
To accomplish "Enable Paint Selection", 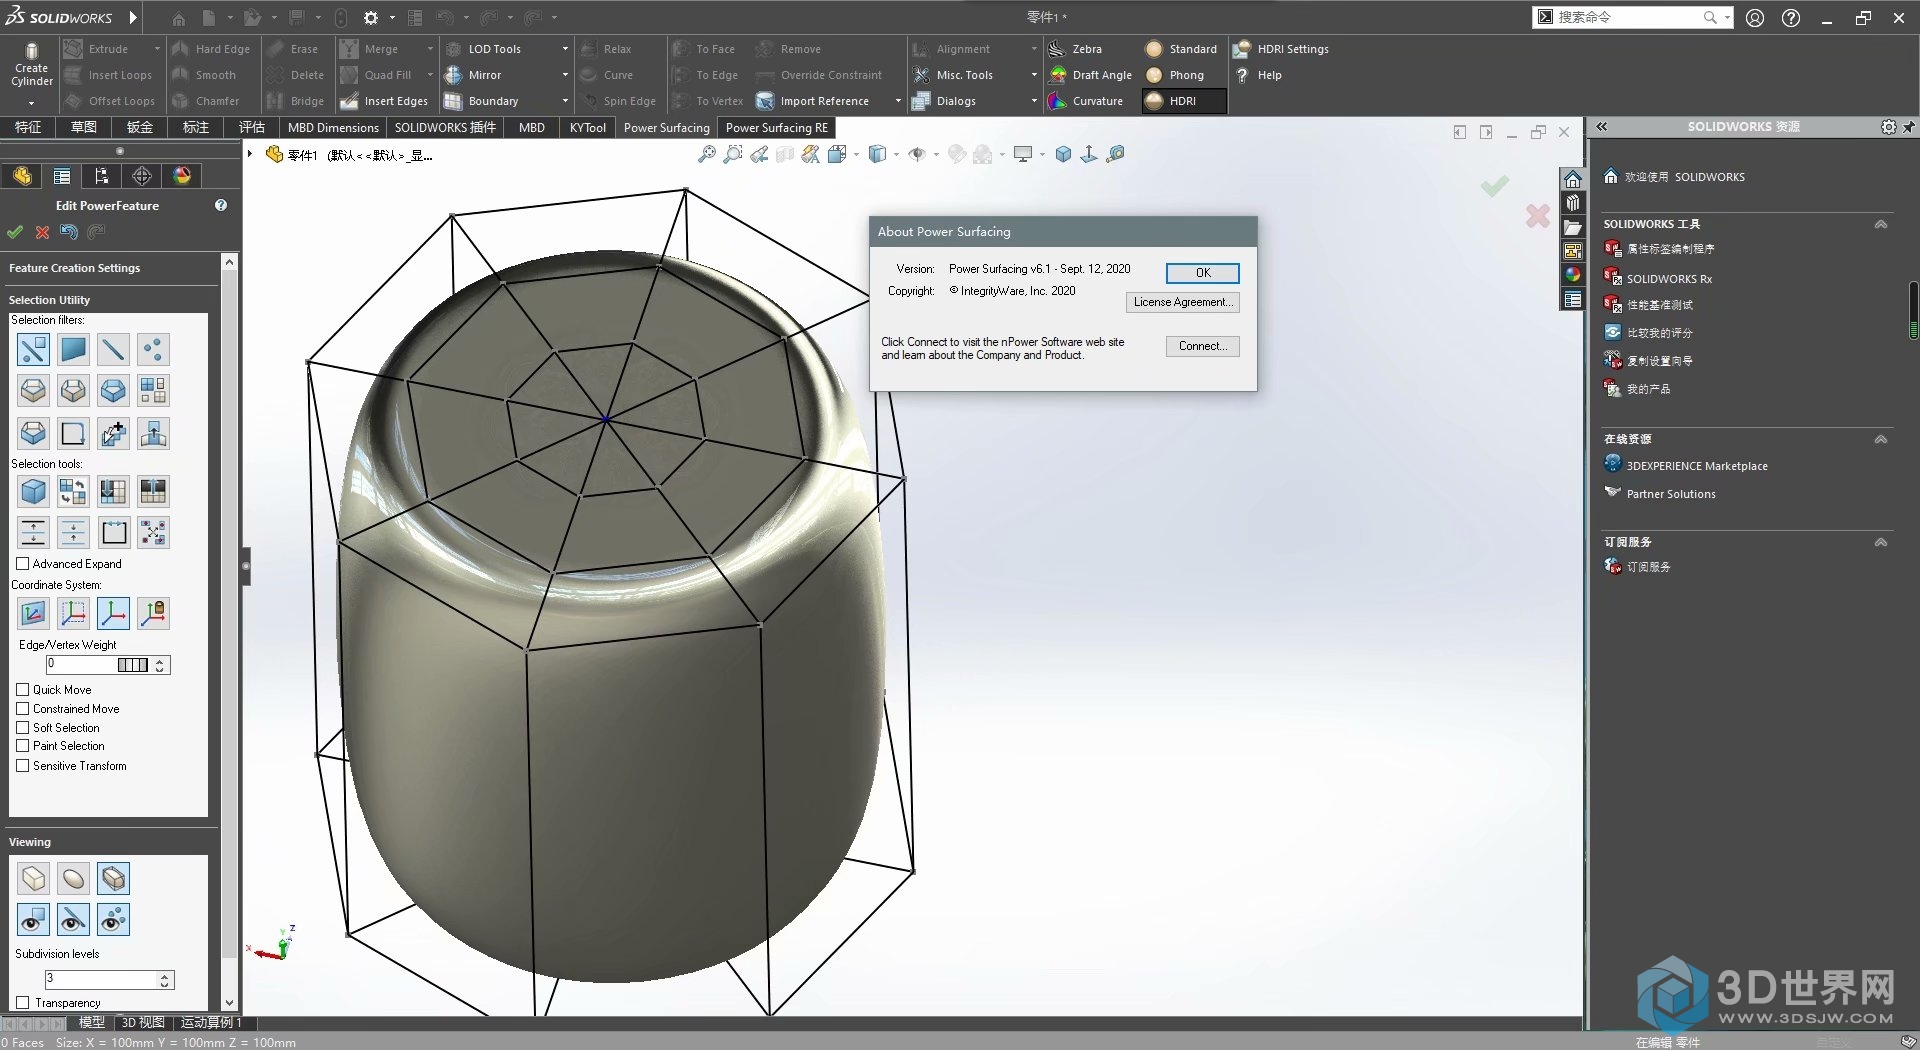I will (23, 746).
